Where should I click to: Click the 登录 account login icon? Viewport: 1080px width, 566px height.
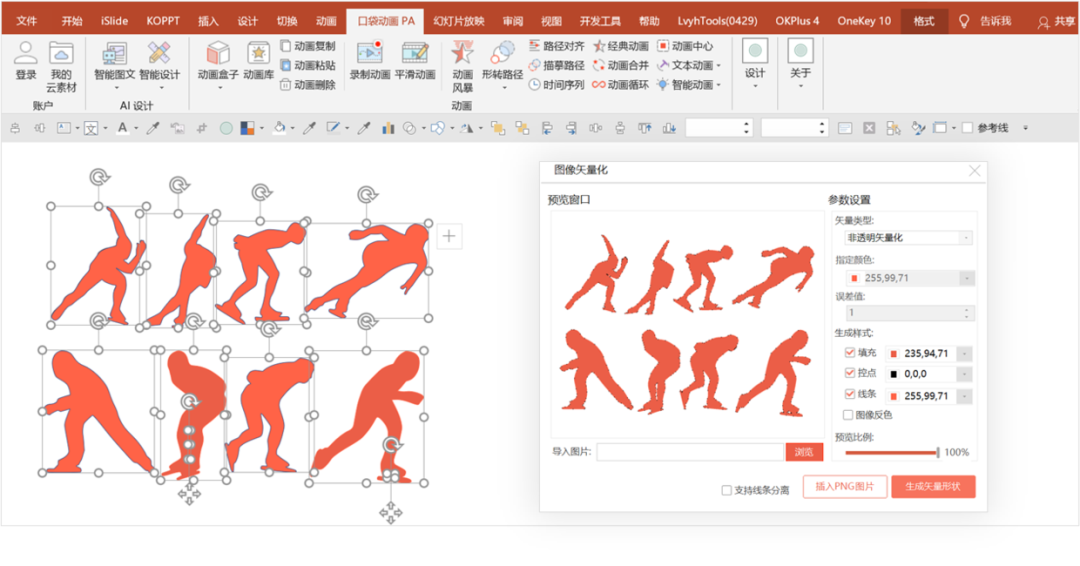25,61
